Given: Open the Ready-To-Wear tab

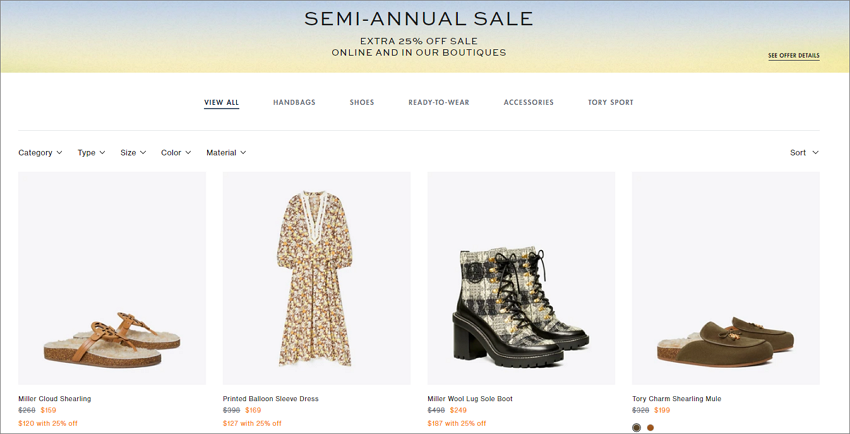Looking at the screenshot, I should pos(439,102).
